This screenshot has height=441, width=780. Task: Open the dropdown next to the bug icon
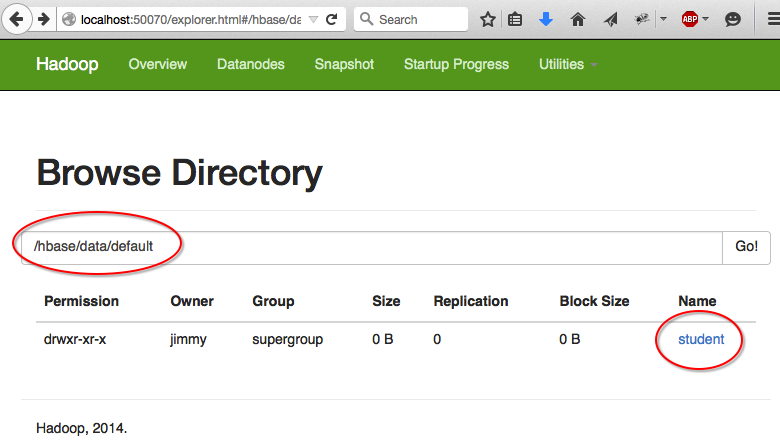(x=663, y=19)
